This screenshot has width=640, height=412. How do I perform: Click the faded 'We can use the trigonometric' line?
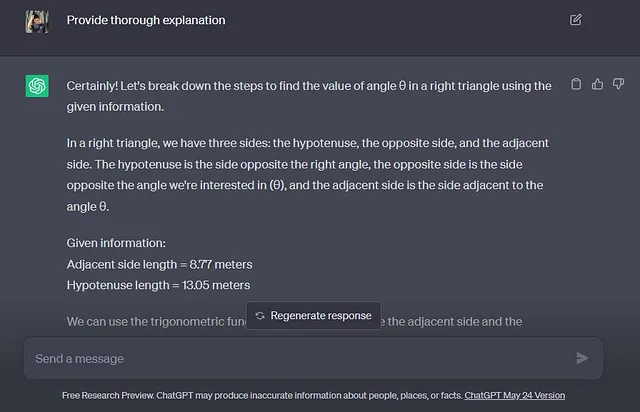tap(294, 322)
